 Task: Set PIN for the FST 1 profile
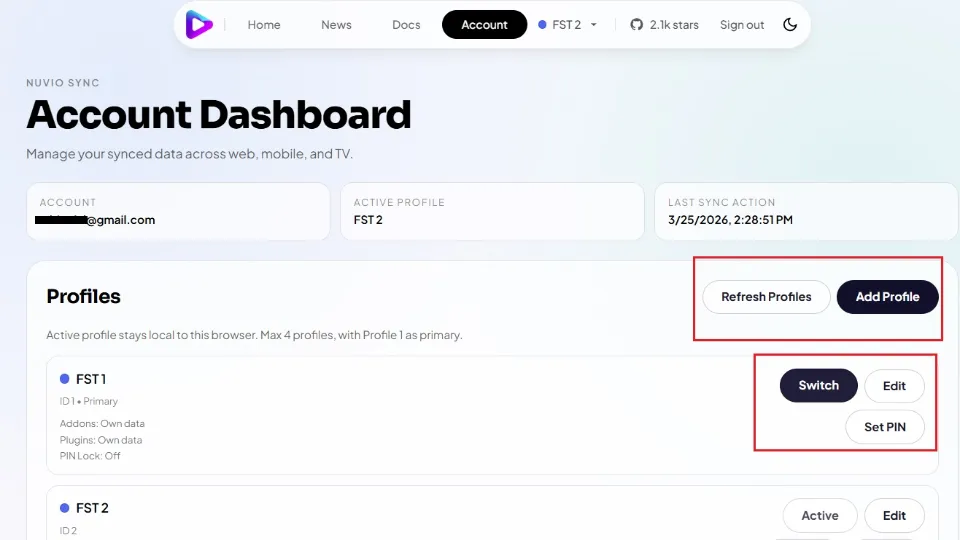885,427
